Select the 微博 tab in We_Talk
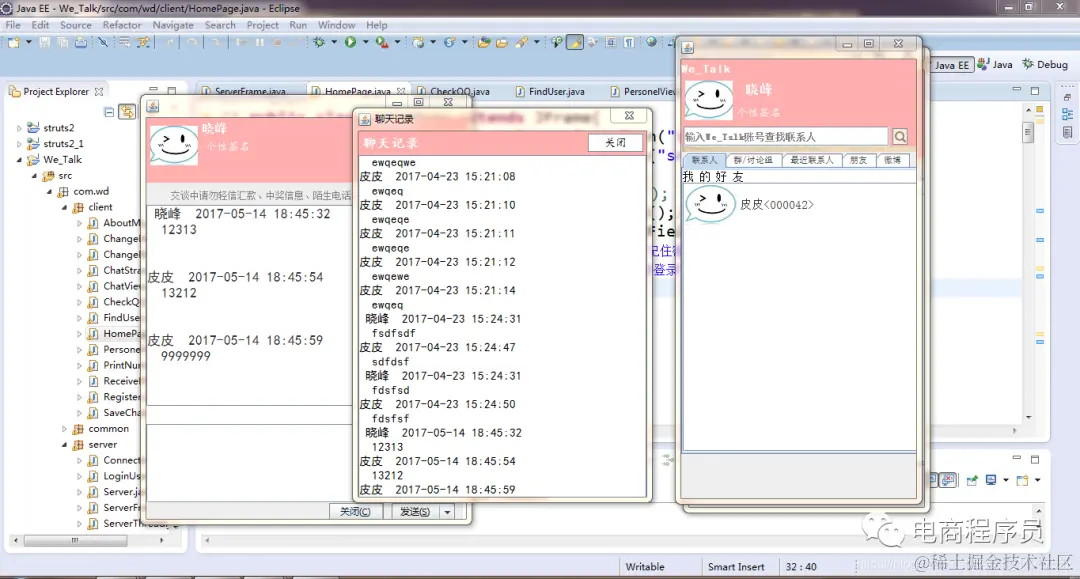 [892, 160]
